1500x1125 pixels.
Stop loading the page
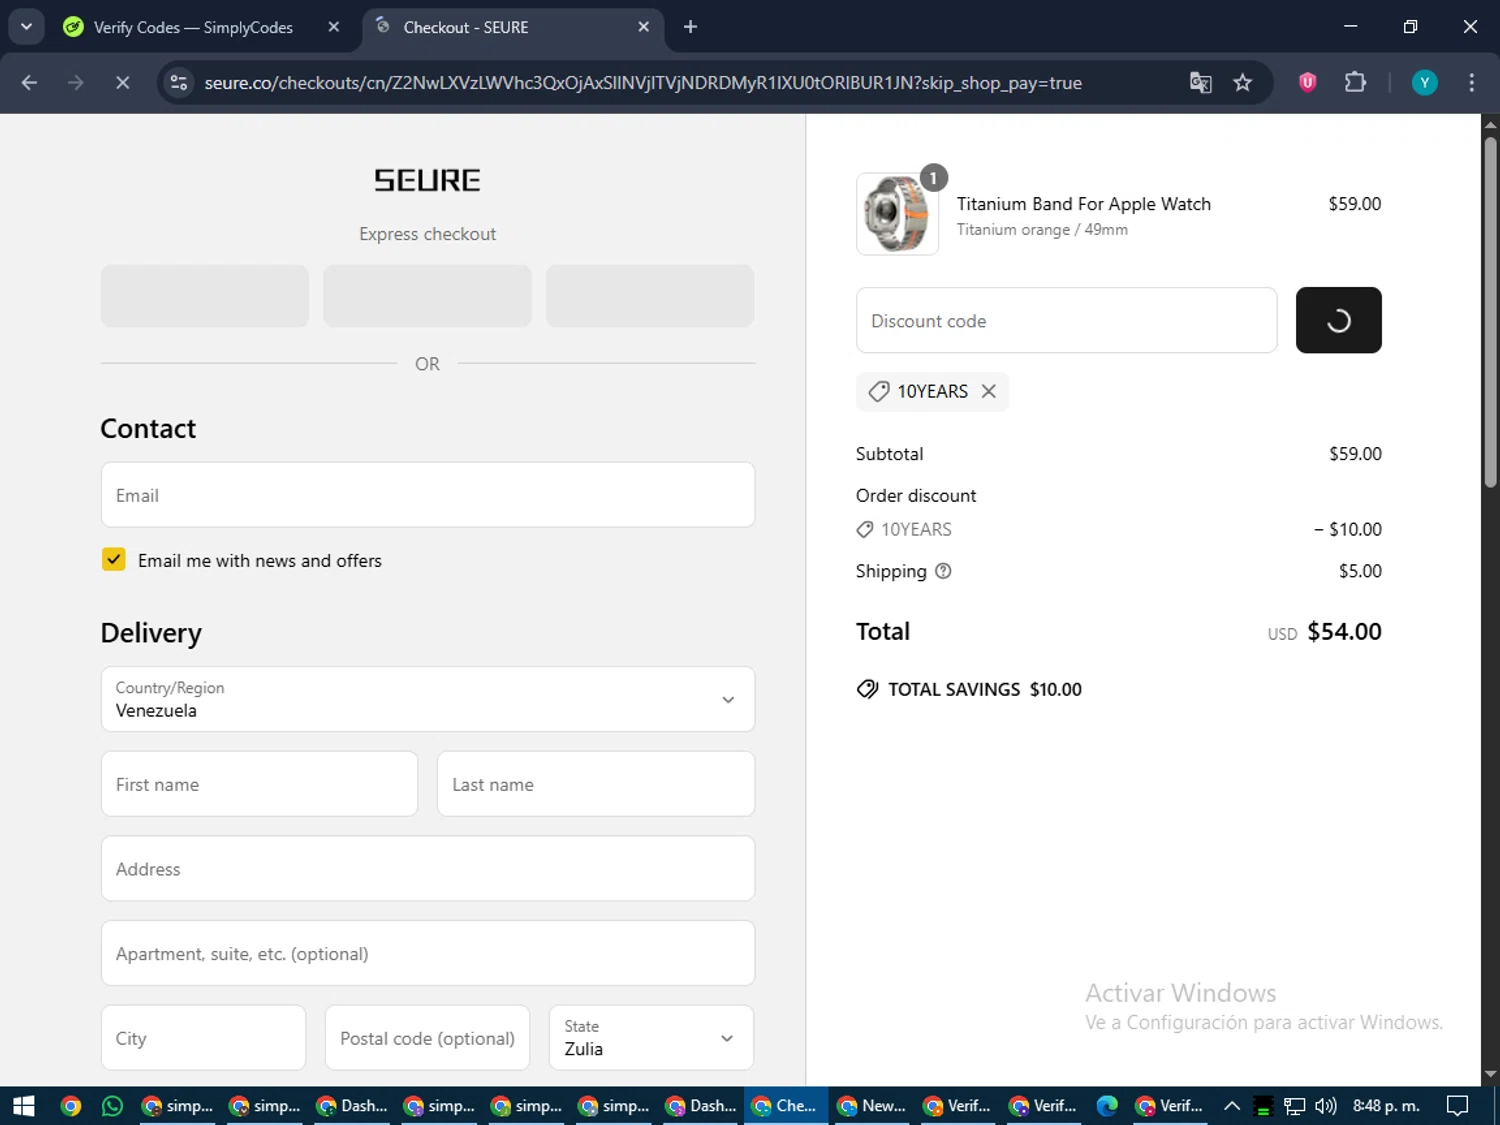pos(123,82)
